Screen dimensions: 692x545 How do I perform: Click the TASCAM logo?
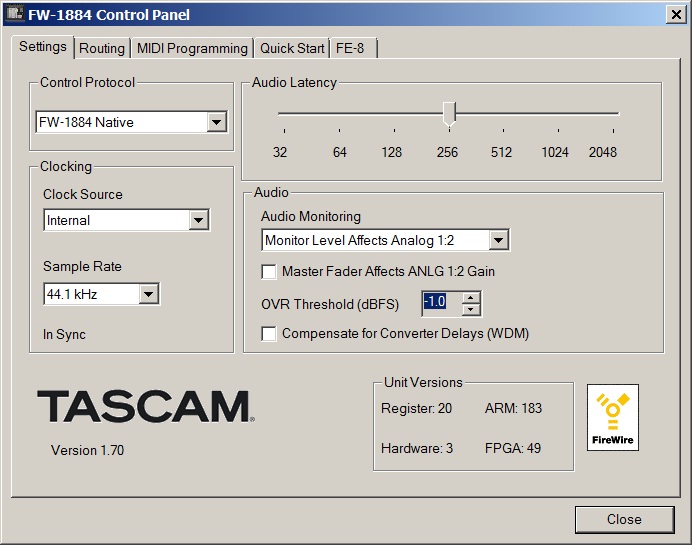coord(146,406)
